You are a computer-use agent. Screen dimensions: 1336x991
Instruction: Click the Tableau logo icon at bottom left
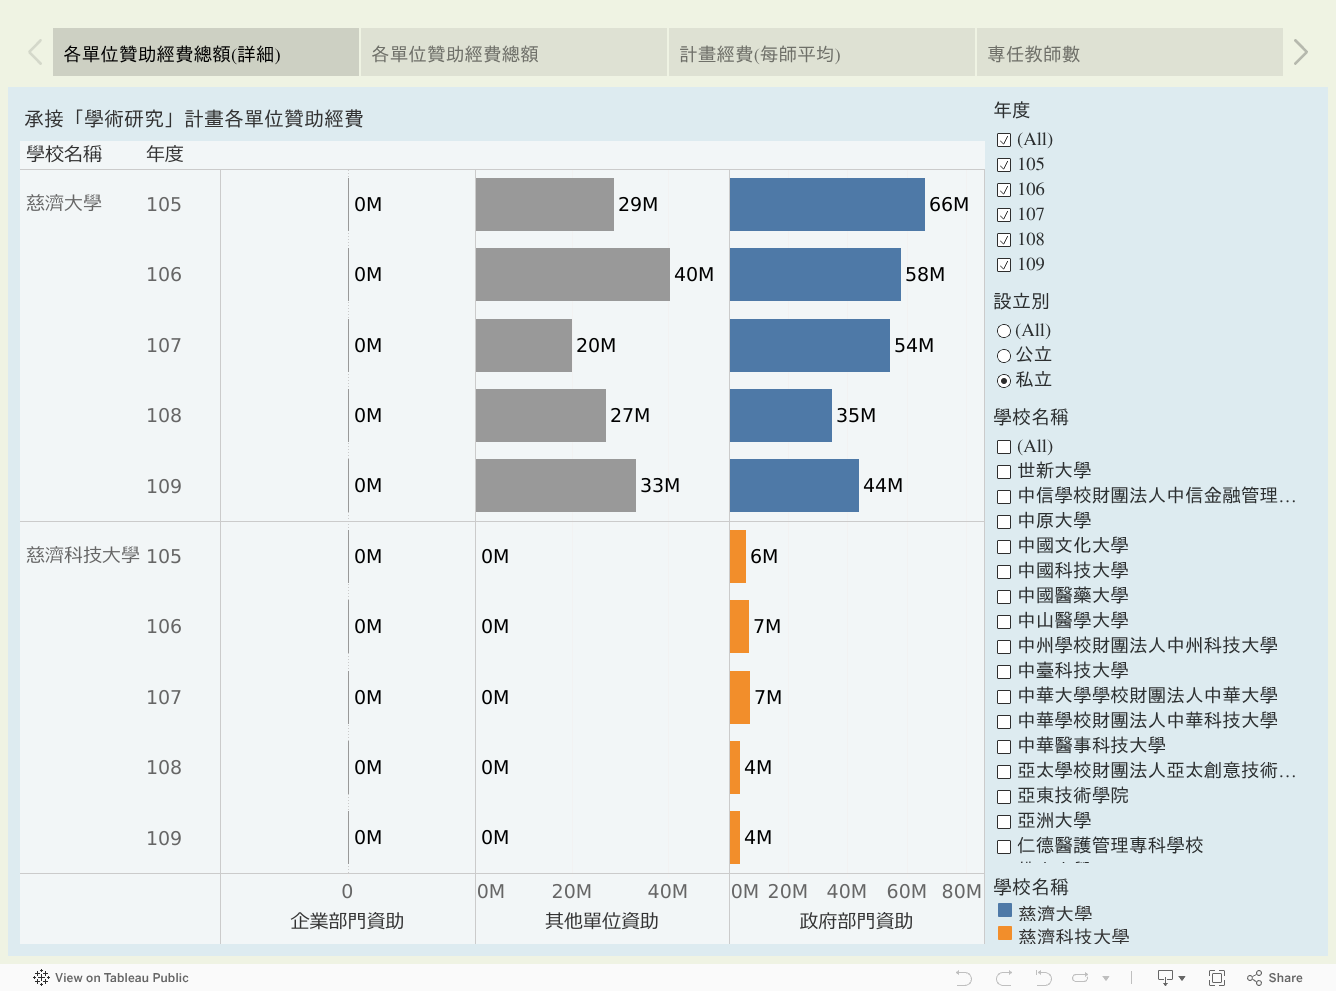point(41,978)
